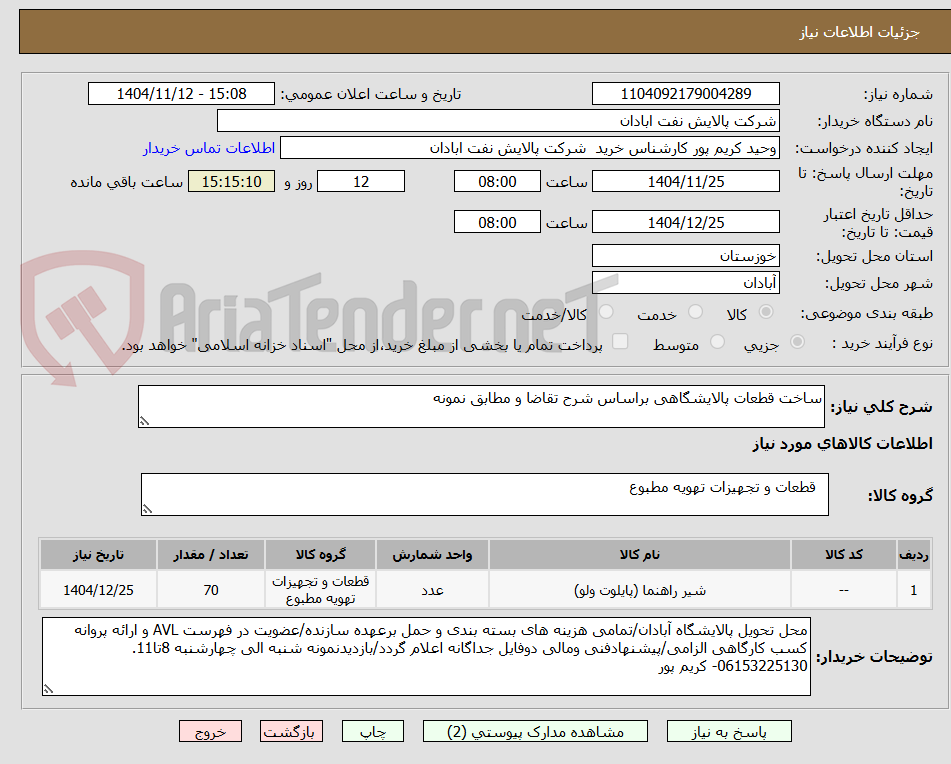Image resolution: width=951 pixels, height=764 pixels.
Task: Click resize handle of شرح کلی نیاز box
Action: [144, 421]
